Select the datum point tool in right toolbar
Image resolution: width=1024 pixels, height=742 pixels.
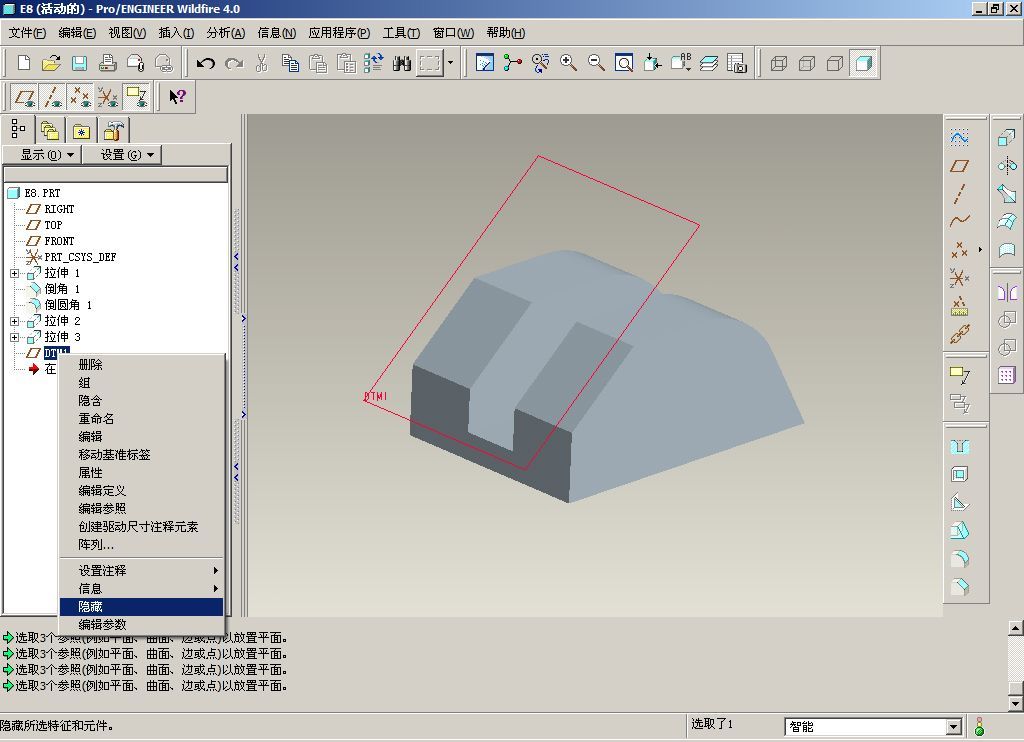tap(959, 250)
